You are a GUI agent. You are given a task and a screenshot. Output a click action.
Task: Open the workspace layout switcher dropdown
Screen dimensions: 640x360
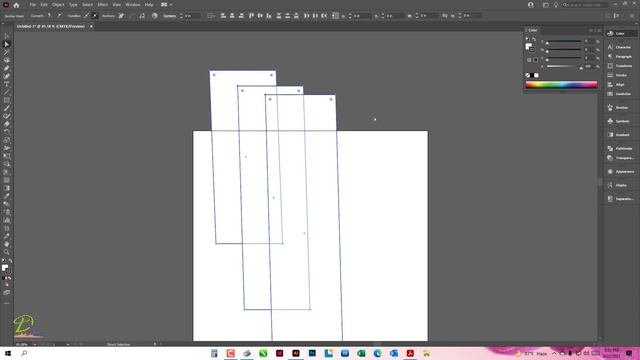[x=167, y=4]
